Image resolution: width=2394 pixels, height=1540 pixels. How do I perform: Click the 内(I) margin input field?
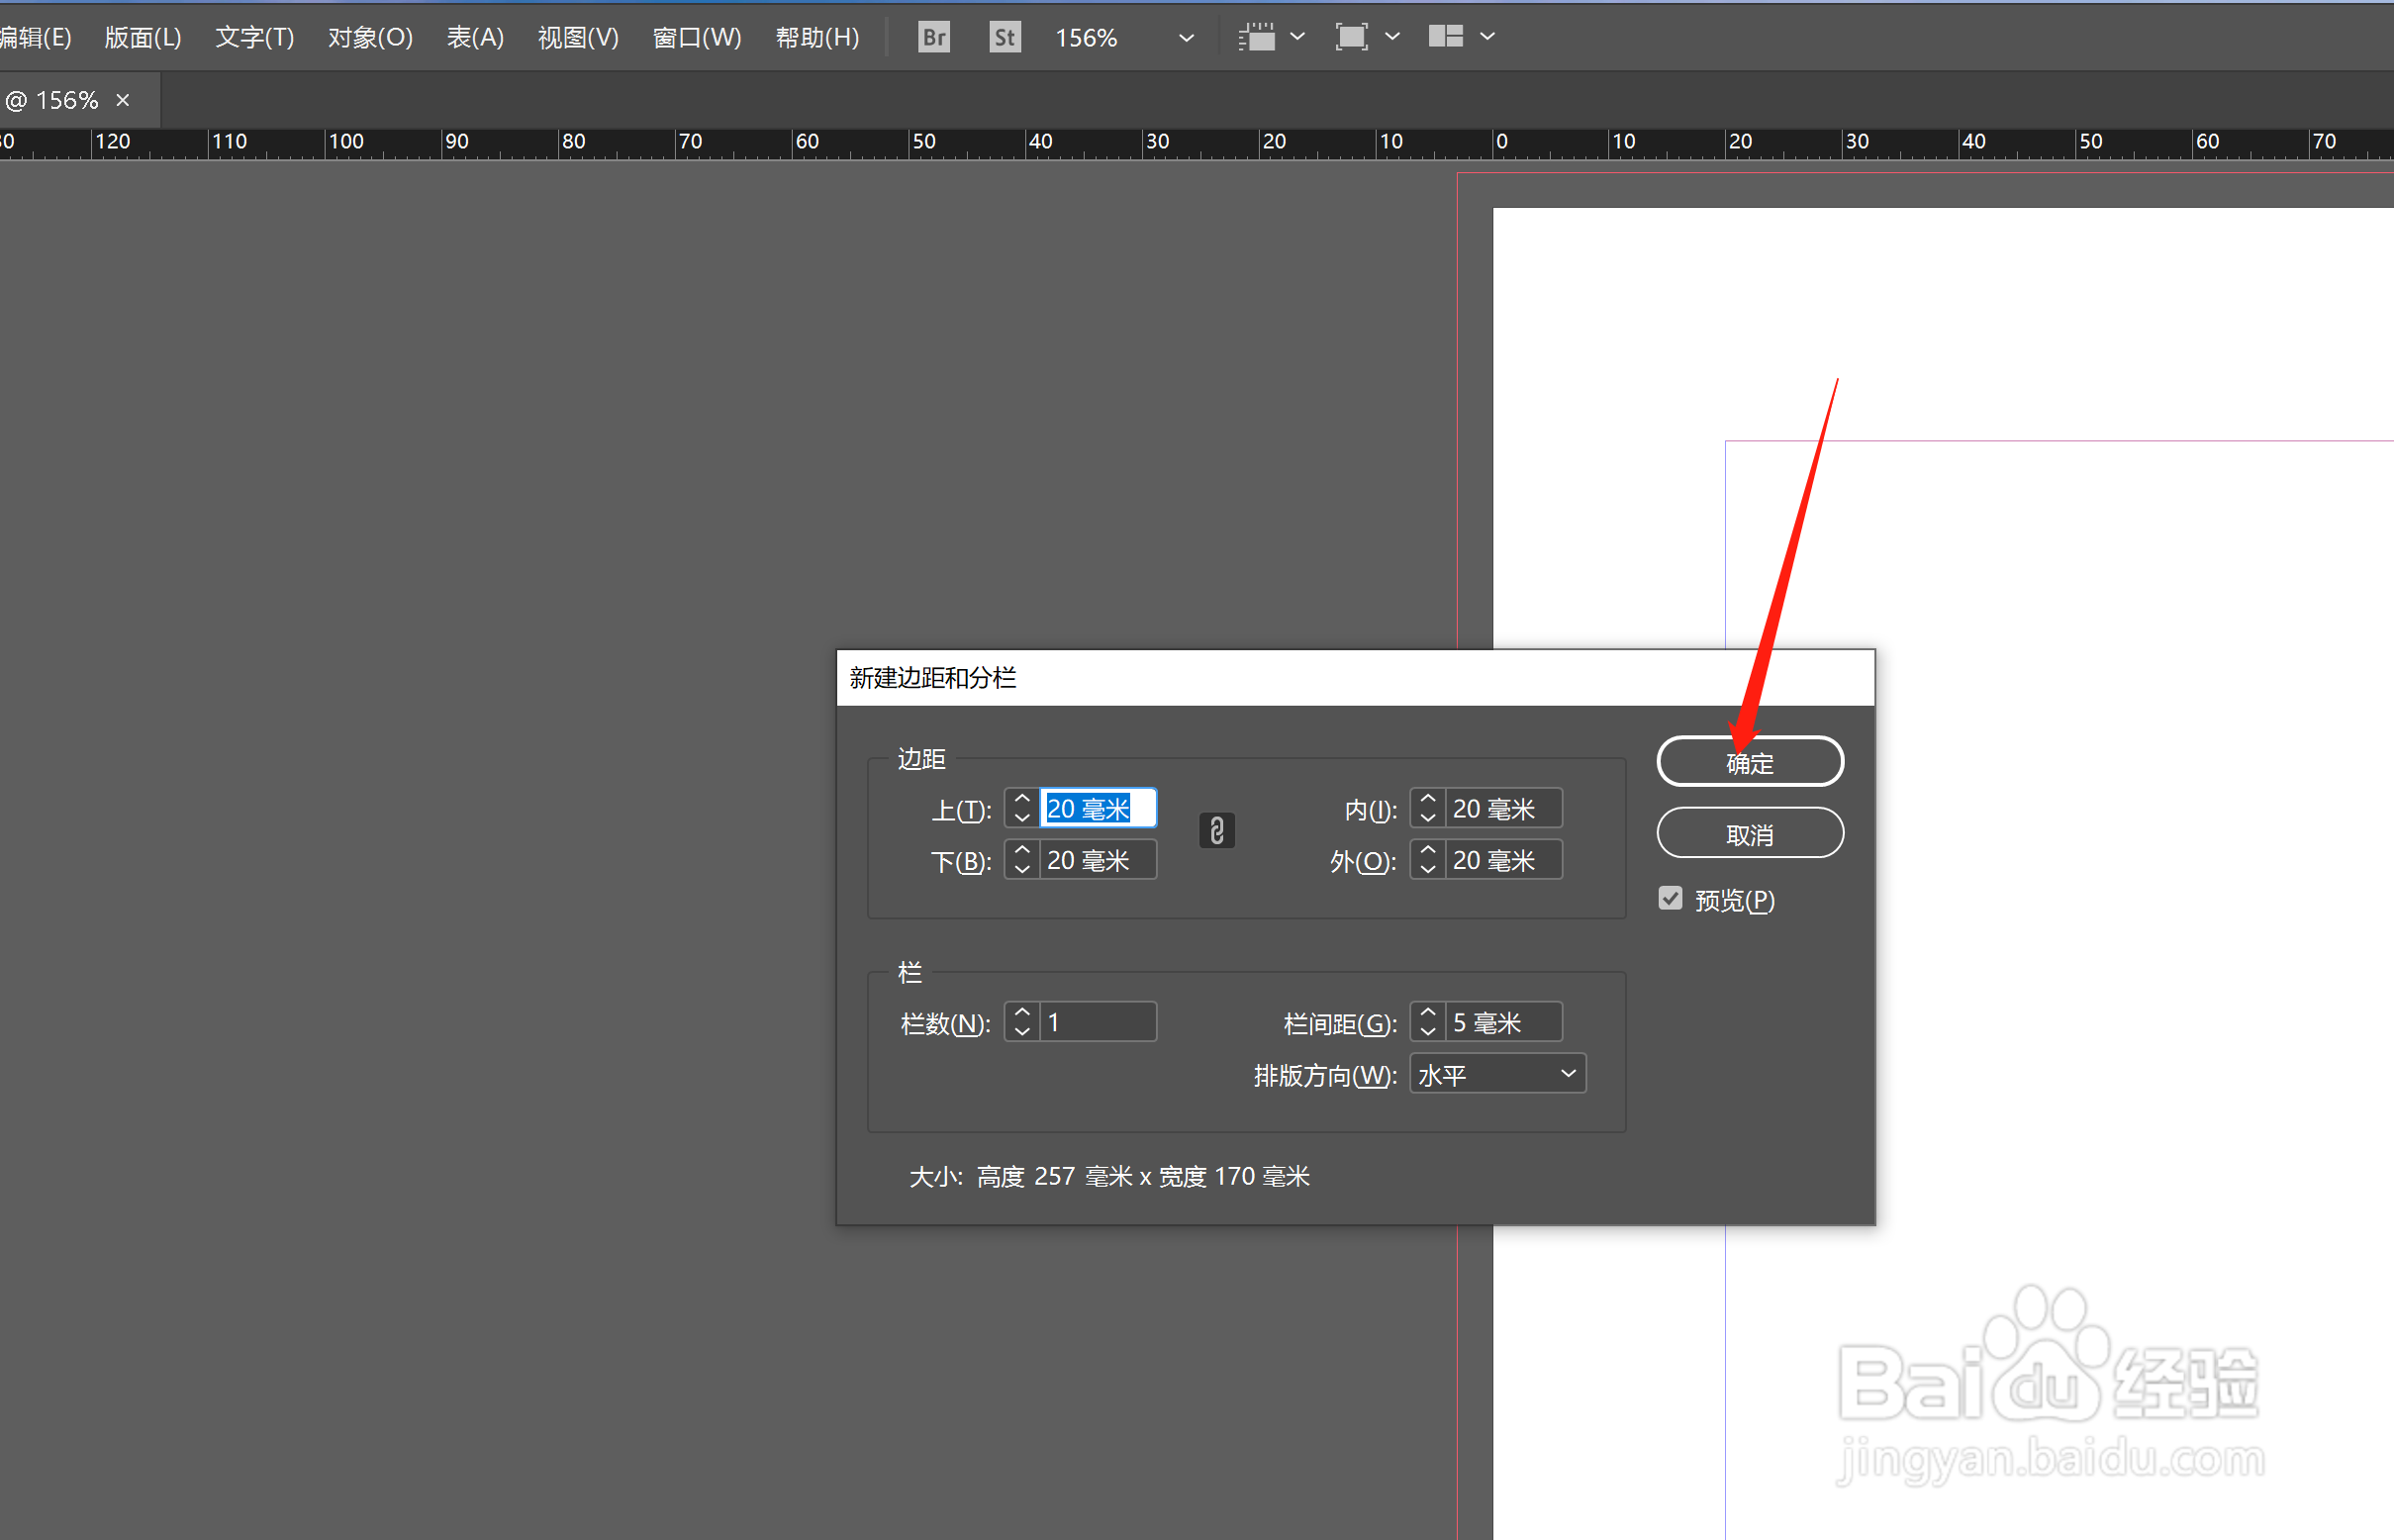click(x=1504, y=808)
